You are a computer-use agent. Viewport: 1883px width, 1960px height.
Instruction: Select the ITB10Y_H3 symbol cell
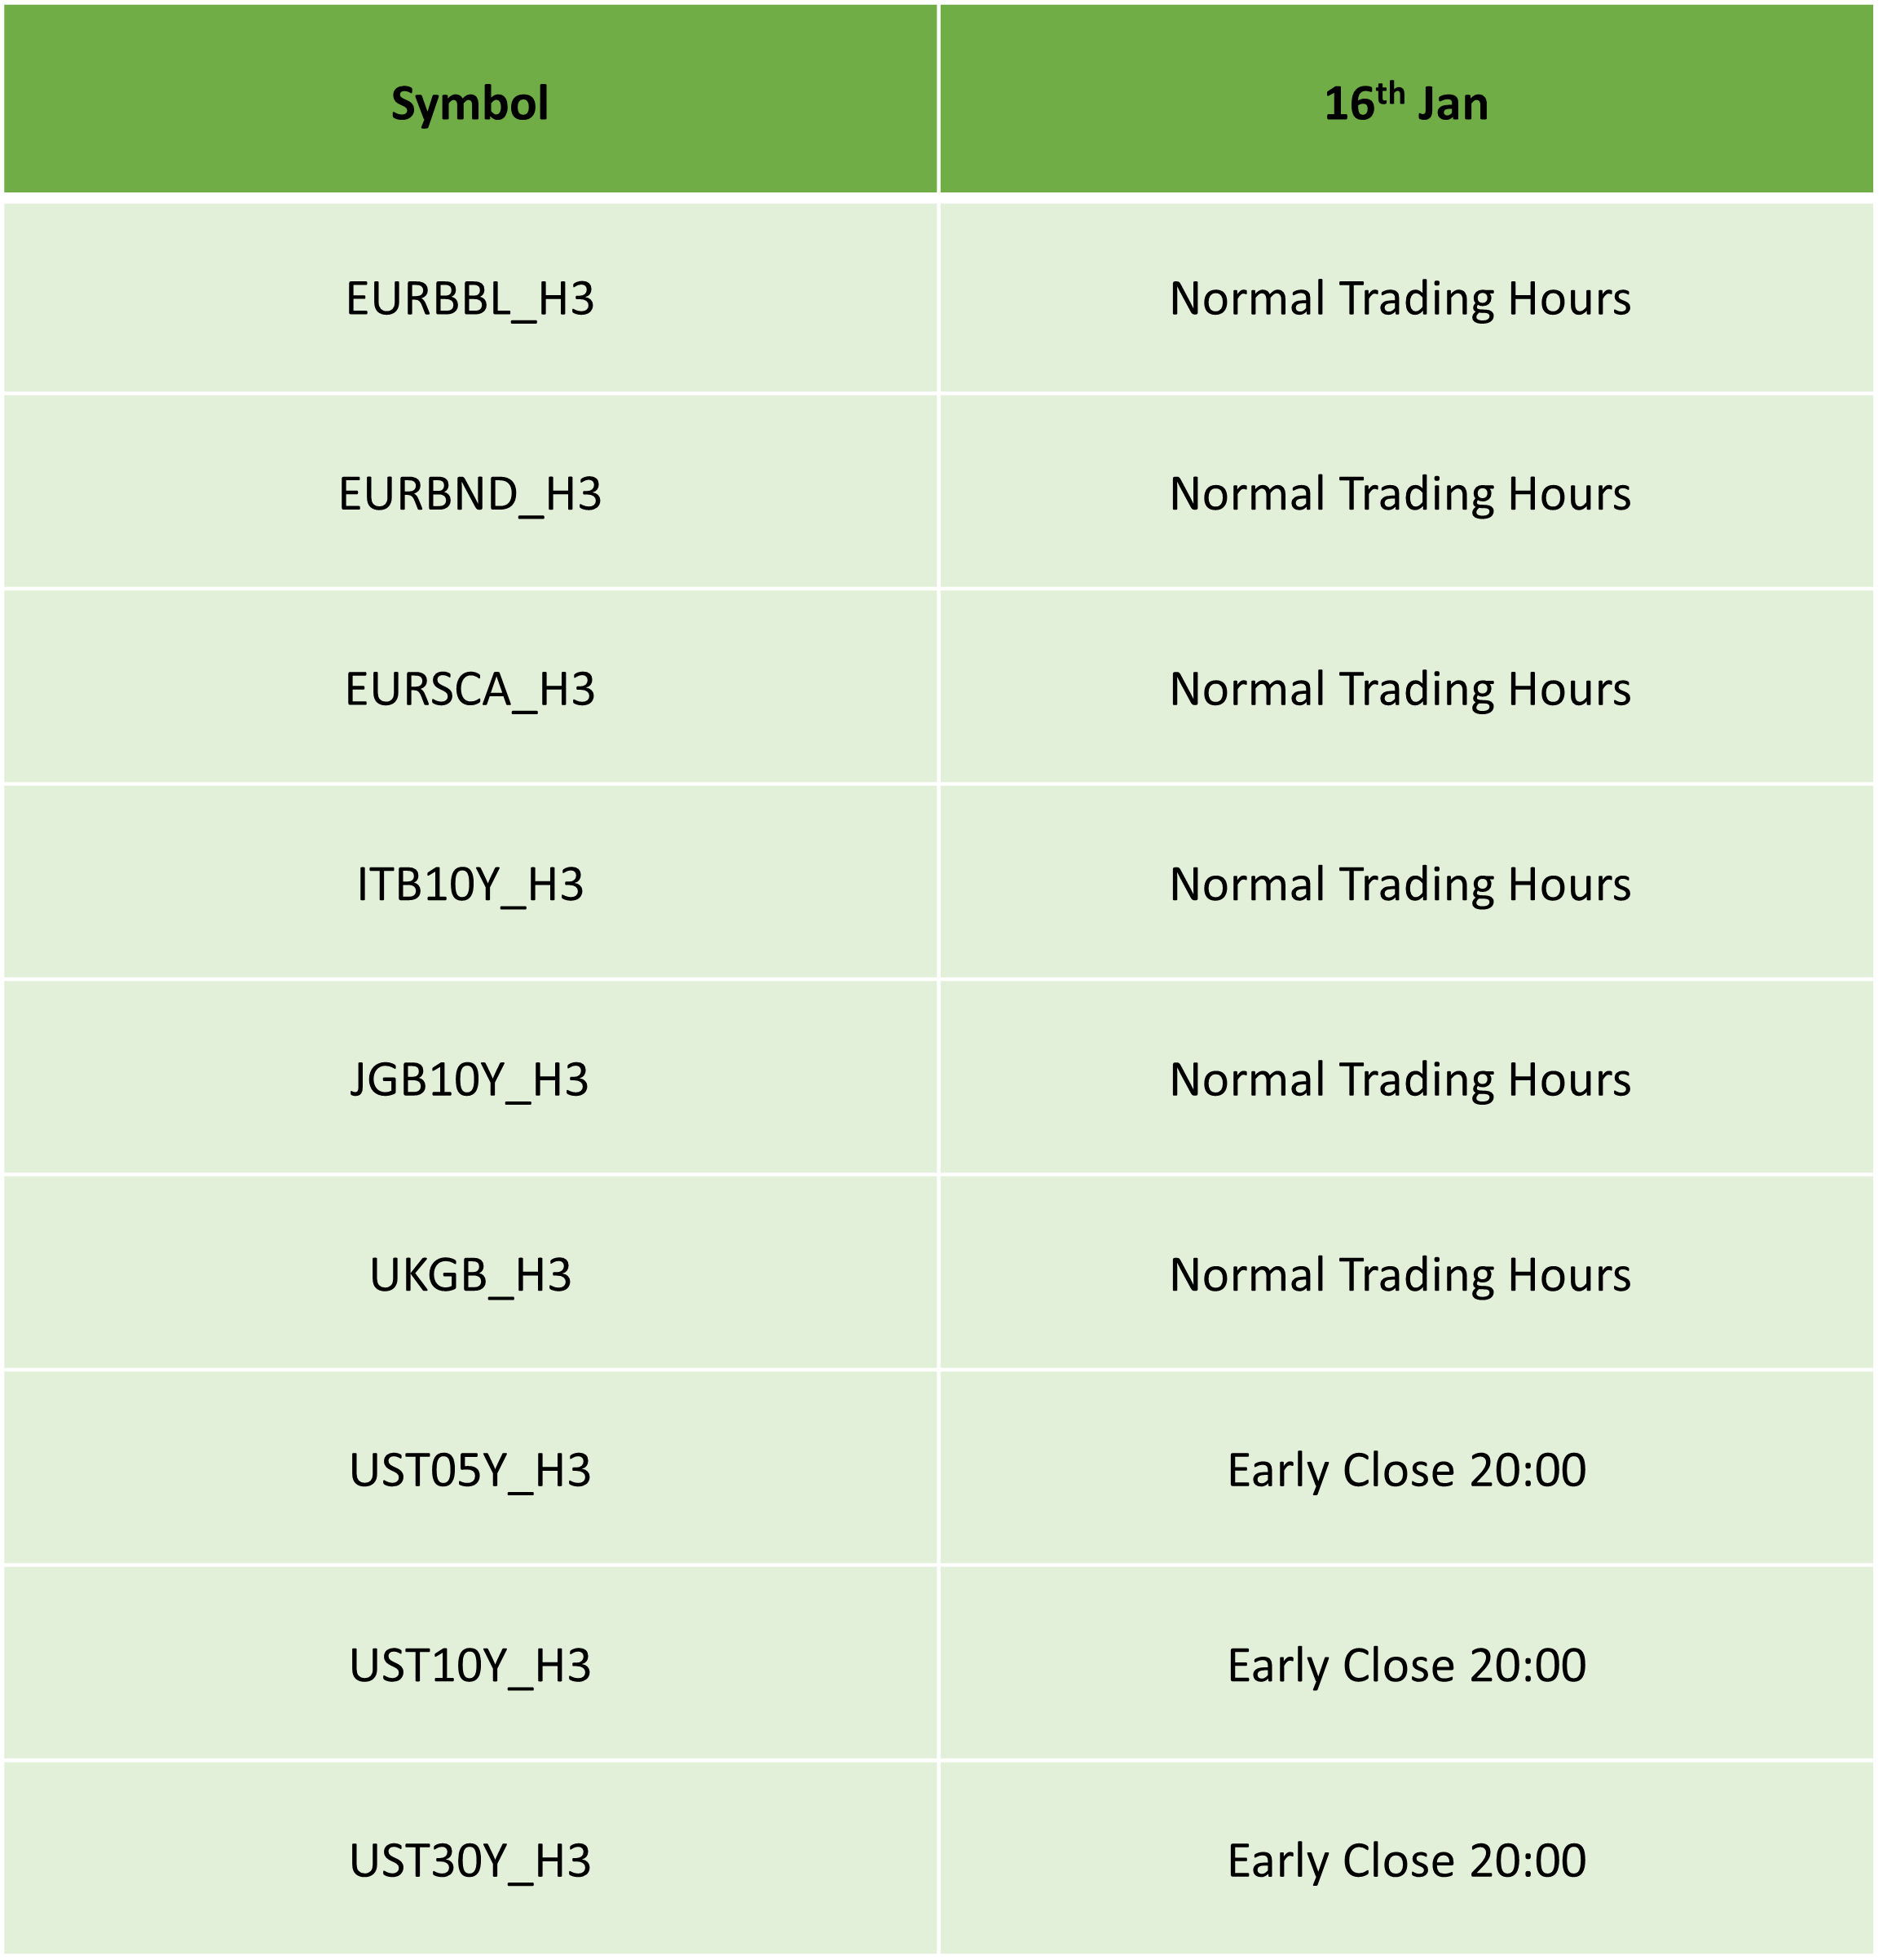pos(470,883)
